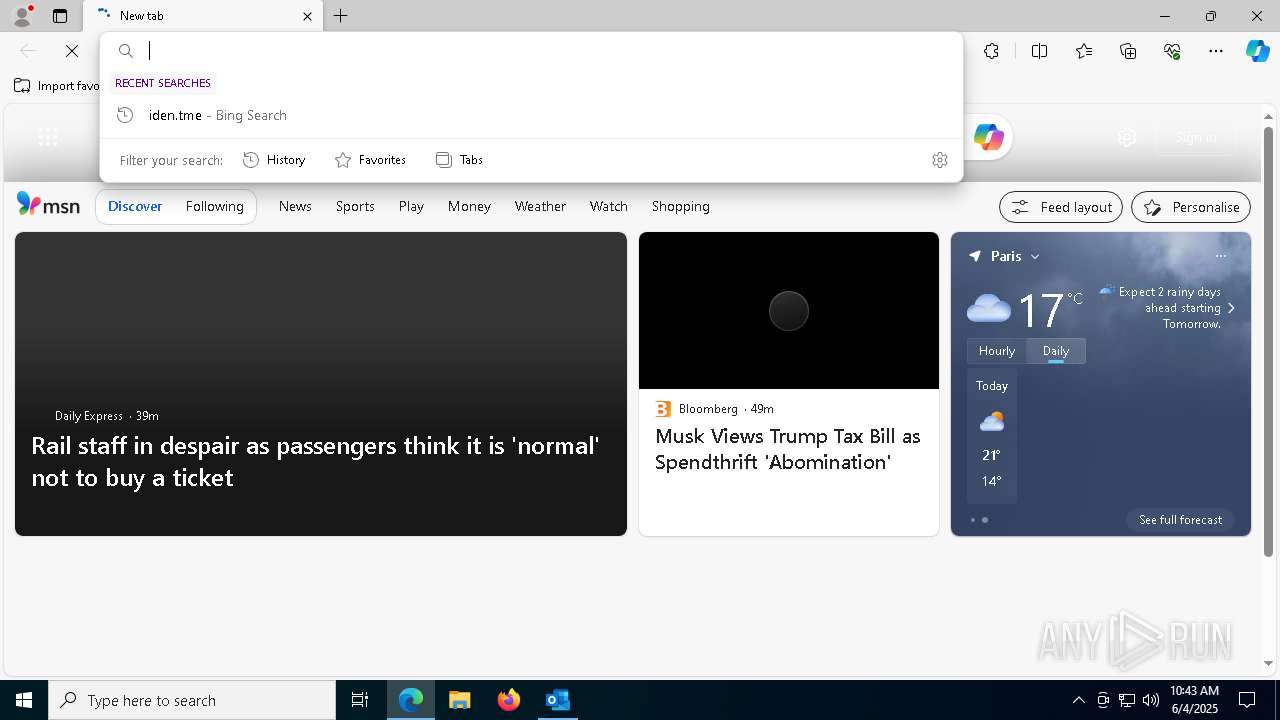Viewport: 1280px width, 720px height.
Task: Open File Explorer from the taskbar
Action: tap(459, 700)
